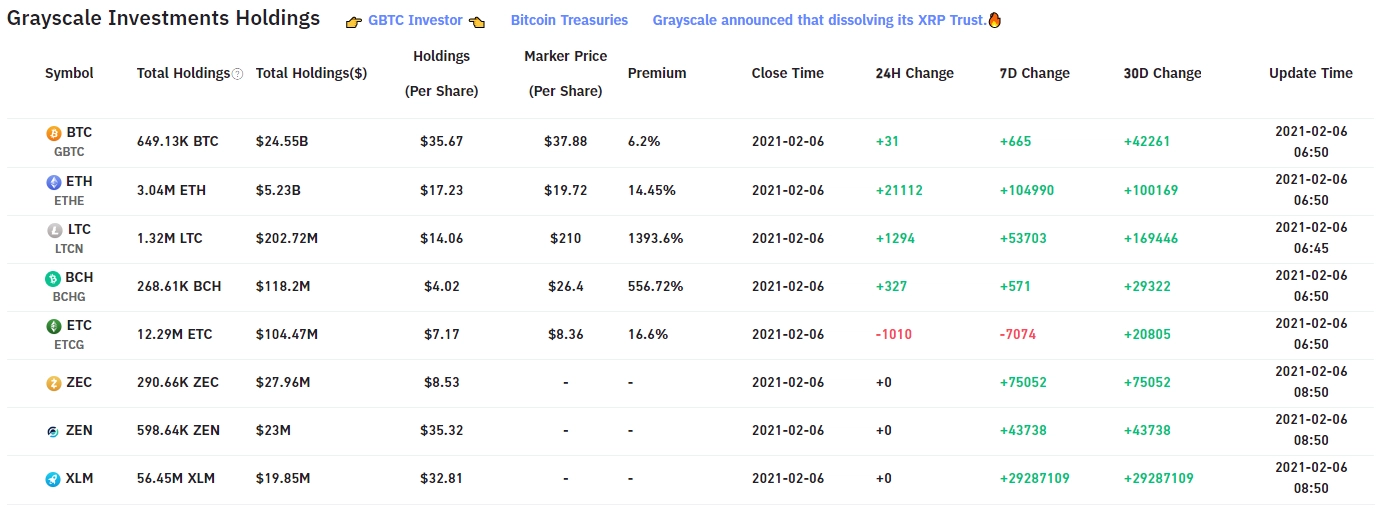Image resolution: width=1383 pixels, height=509 pixels.
Task: Click the Grayscale Investments Holdings title
Action: pos(164,18)
